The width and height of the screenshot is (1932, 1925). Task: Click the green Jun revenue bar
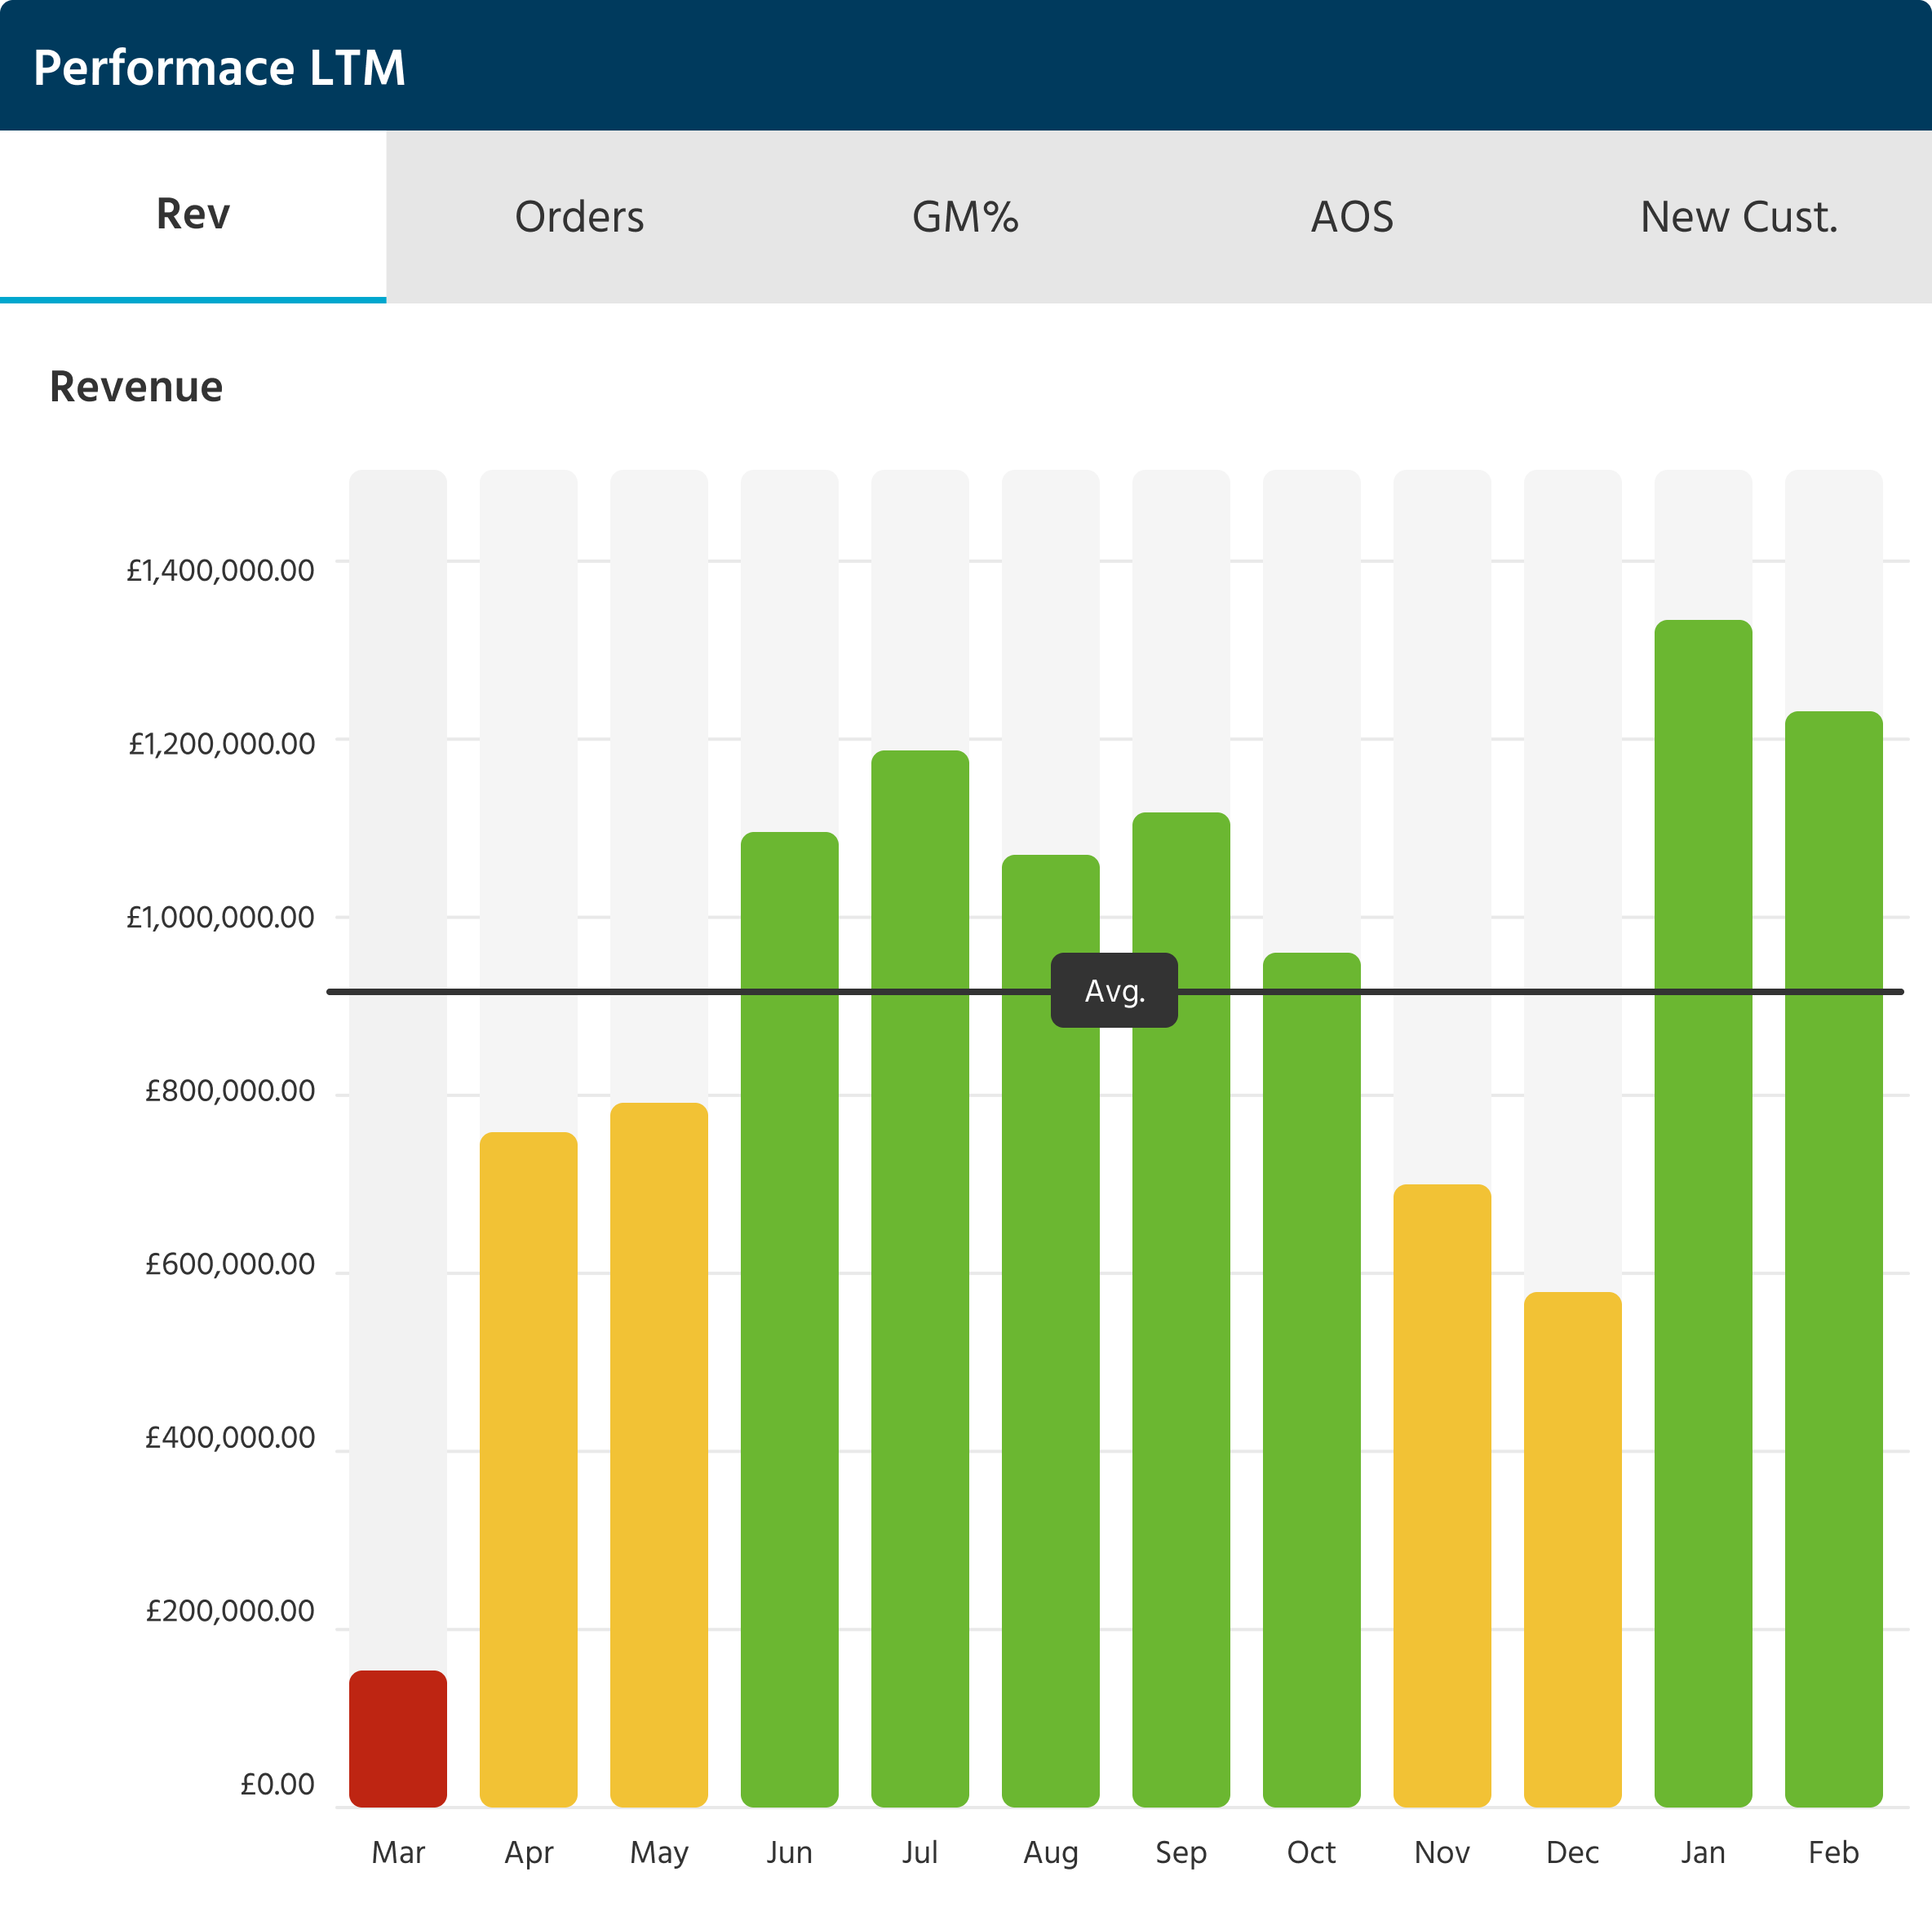point(789,1319)
